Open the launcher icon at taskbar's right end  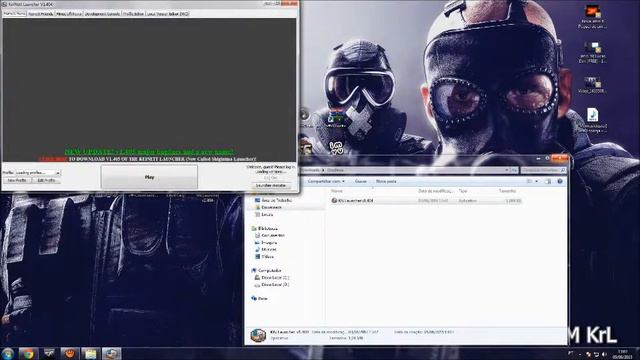tap(111, 353)
